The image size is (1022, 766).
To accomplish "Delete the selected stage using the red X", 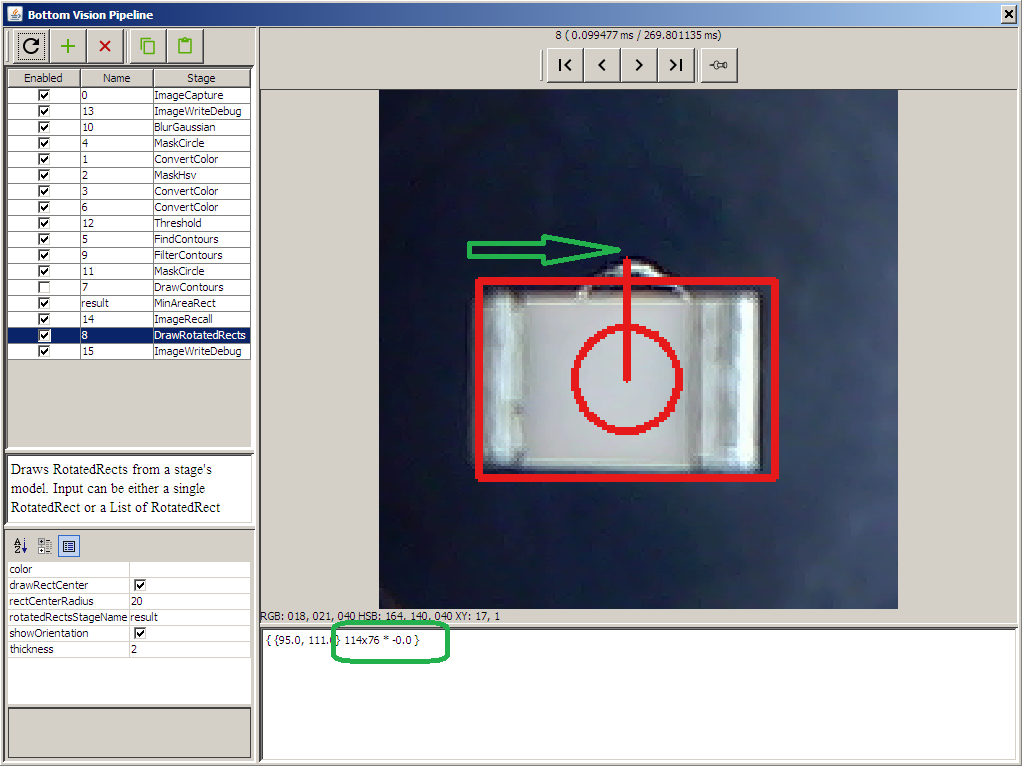I will (103, 46).
